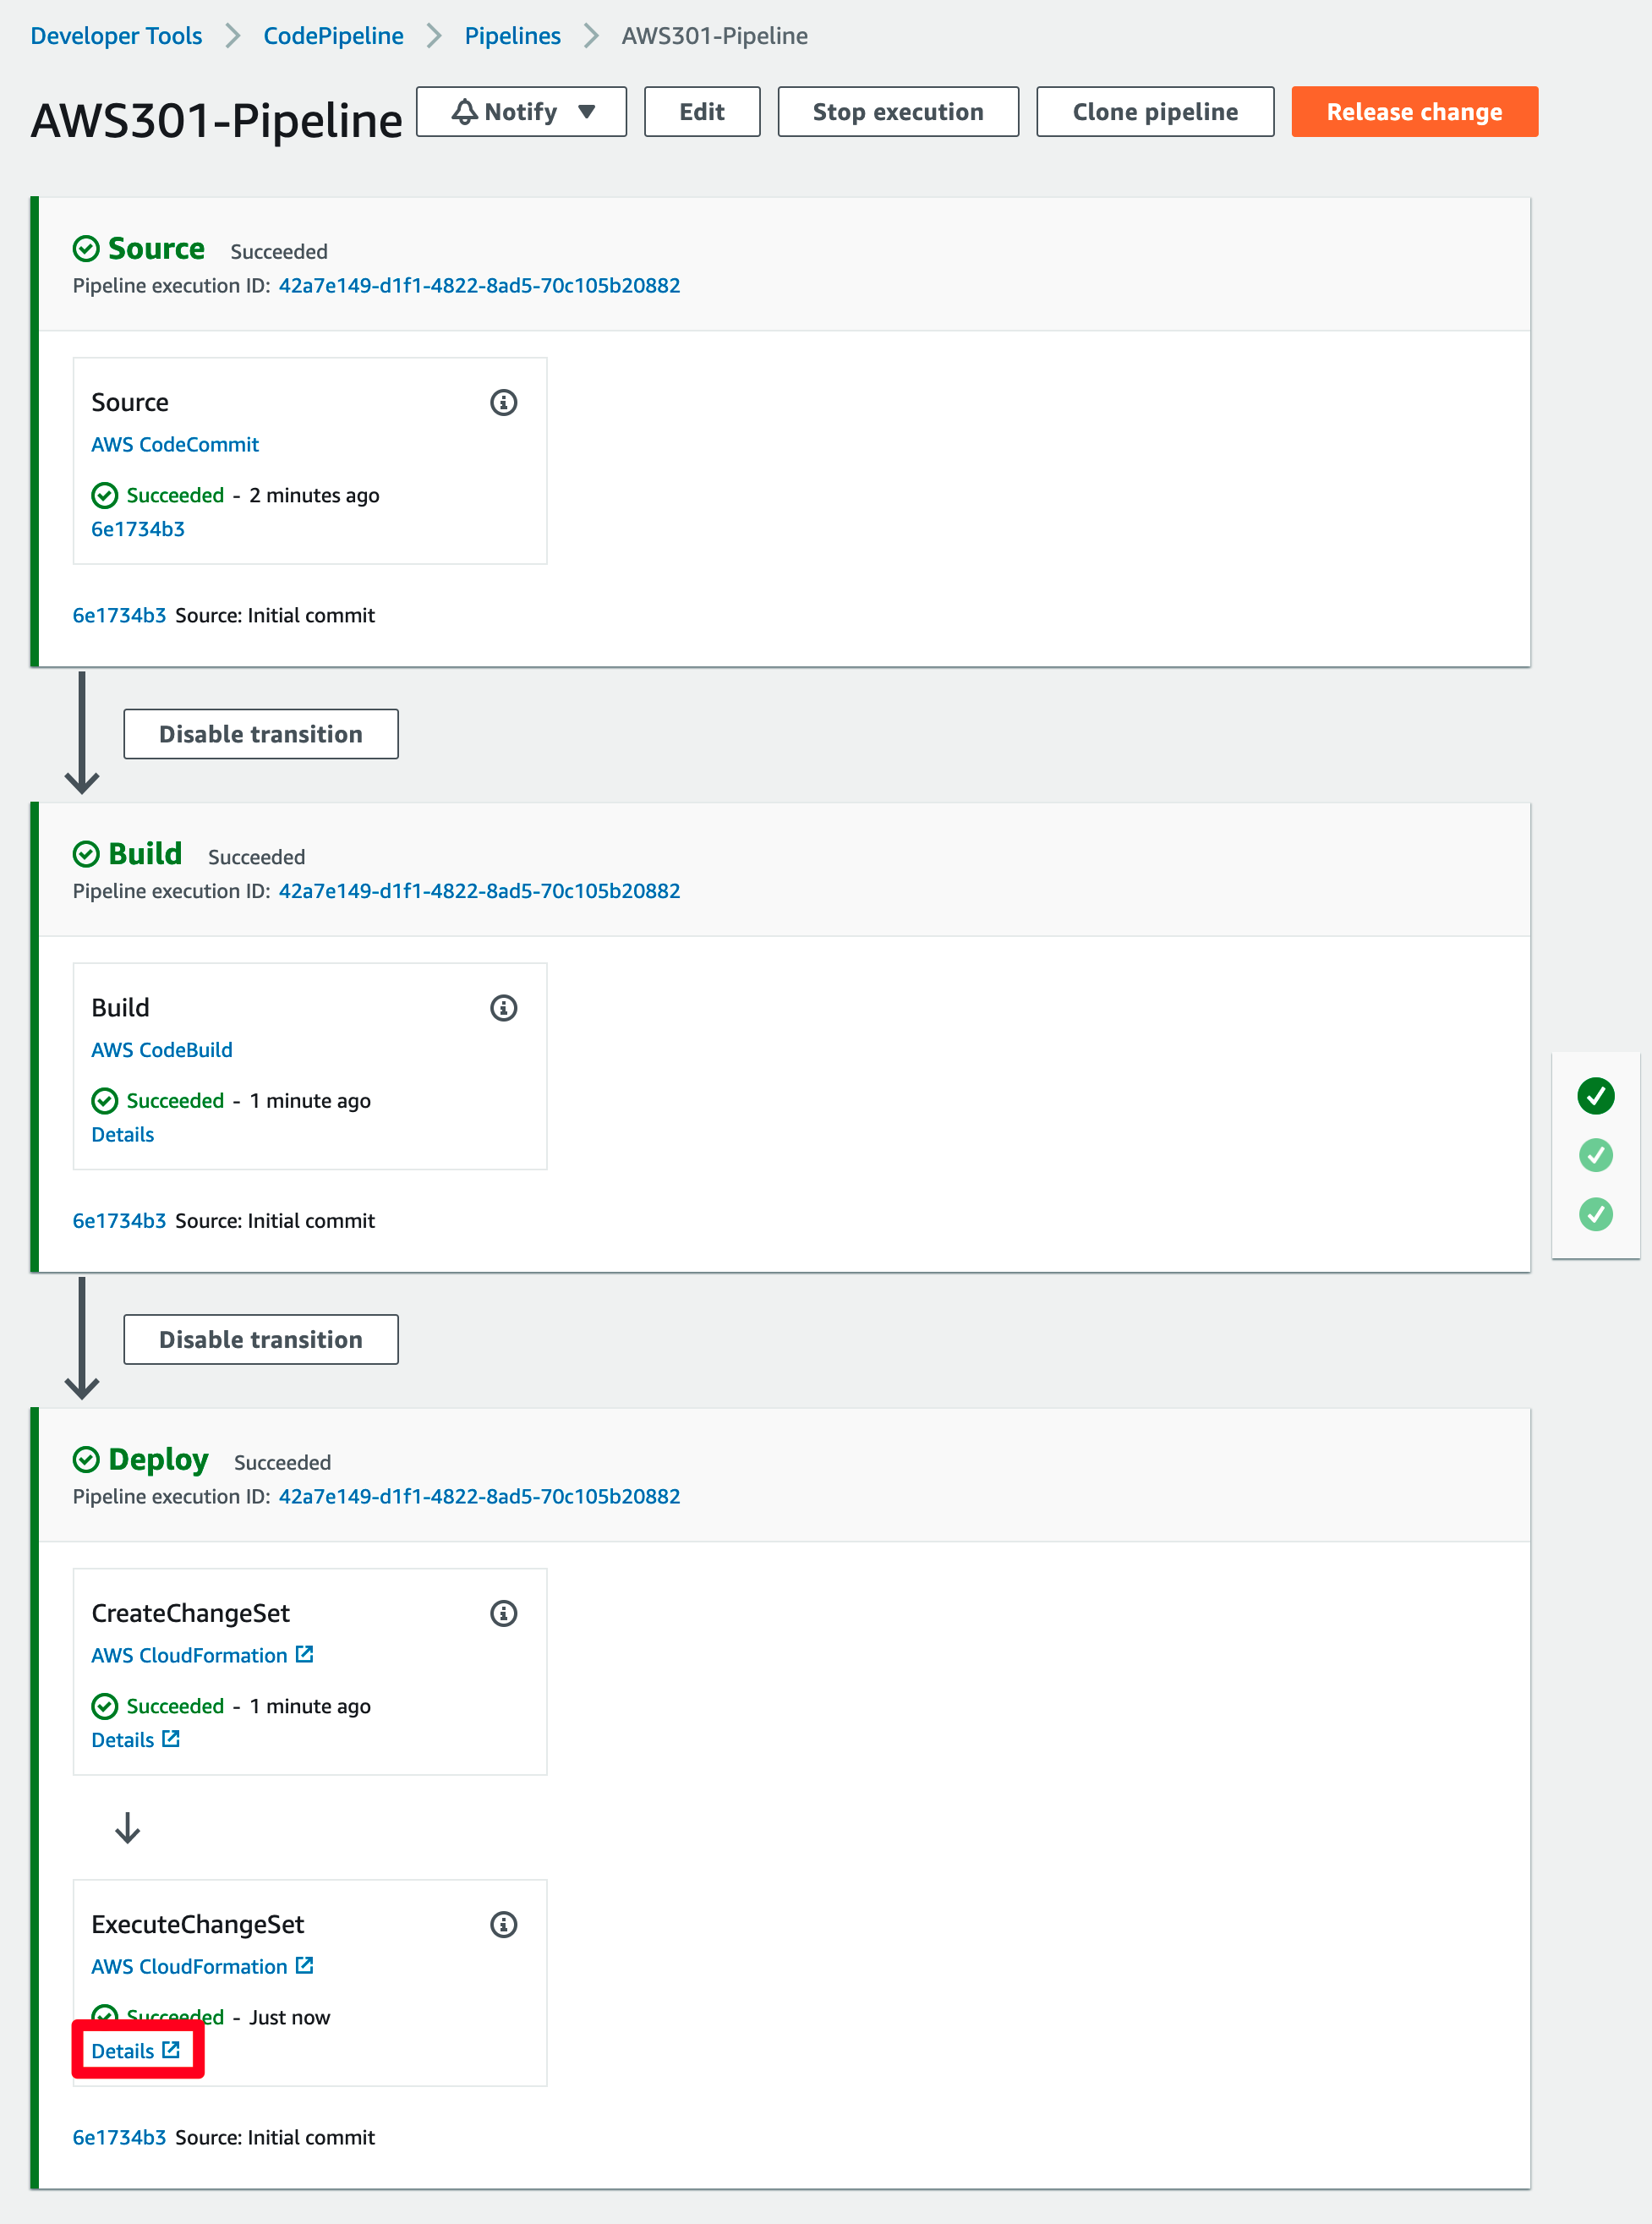
Task: Disable transition between Source and Build
Action: (x=260, y=733)
